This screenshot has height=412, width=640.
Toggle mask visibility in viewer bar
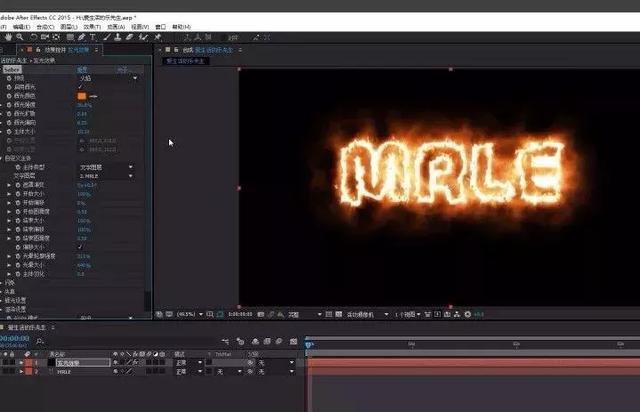point(220,314)
